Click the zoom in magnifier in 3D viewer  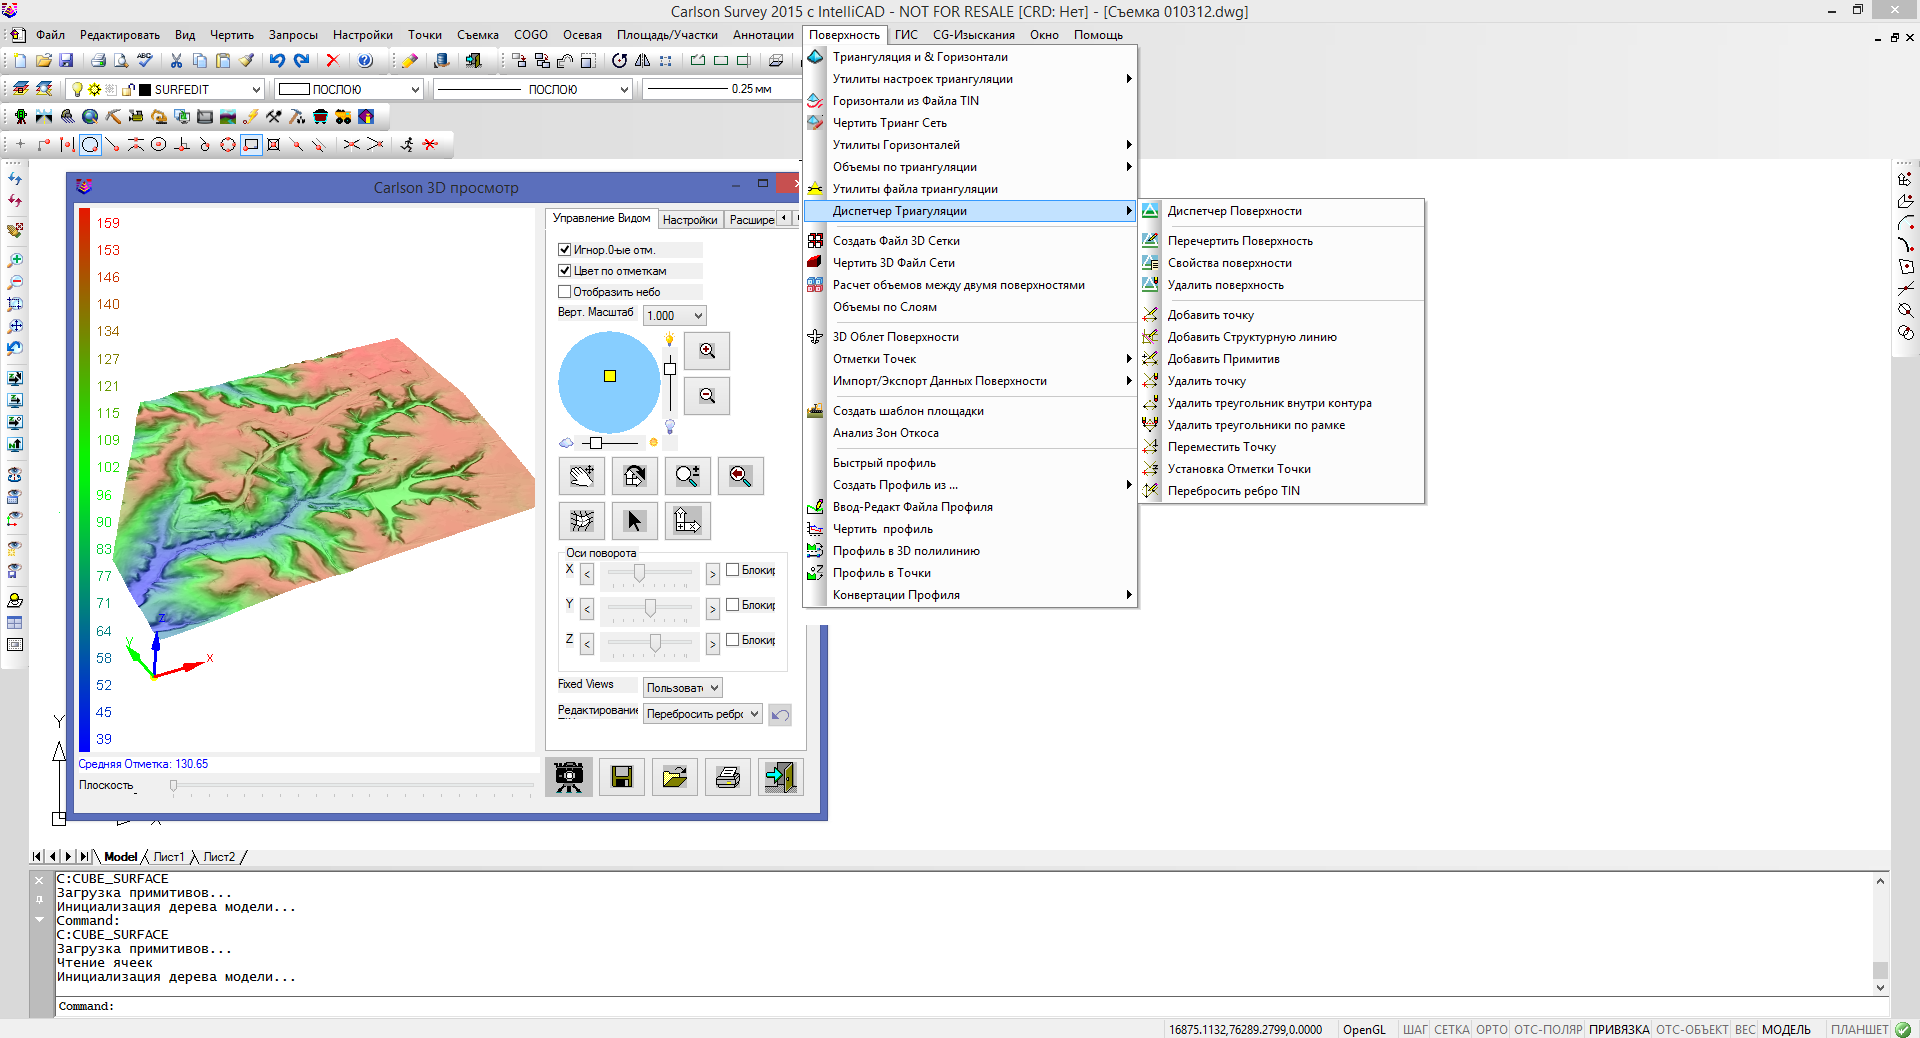click(707, 351)
